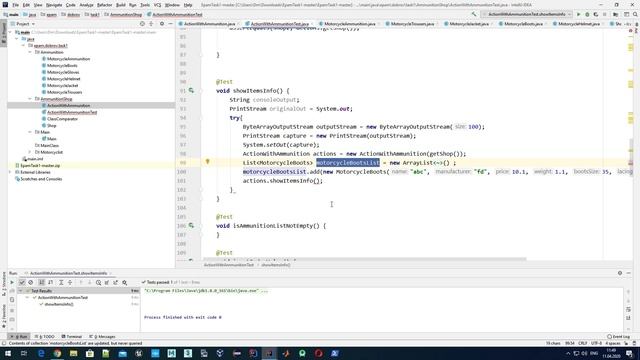Click the run gutter icon beside isAmmunitionListNotEmpty
Screen dimensions: 640x360
tap(191, 225)
